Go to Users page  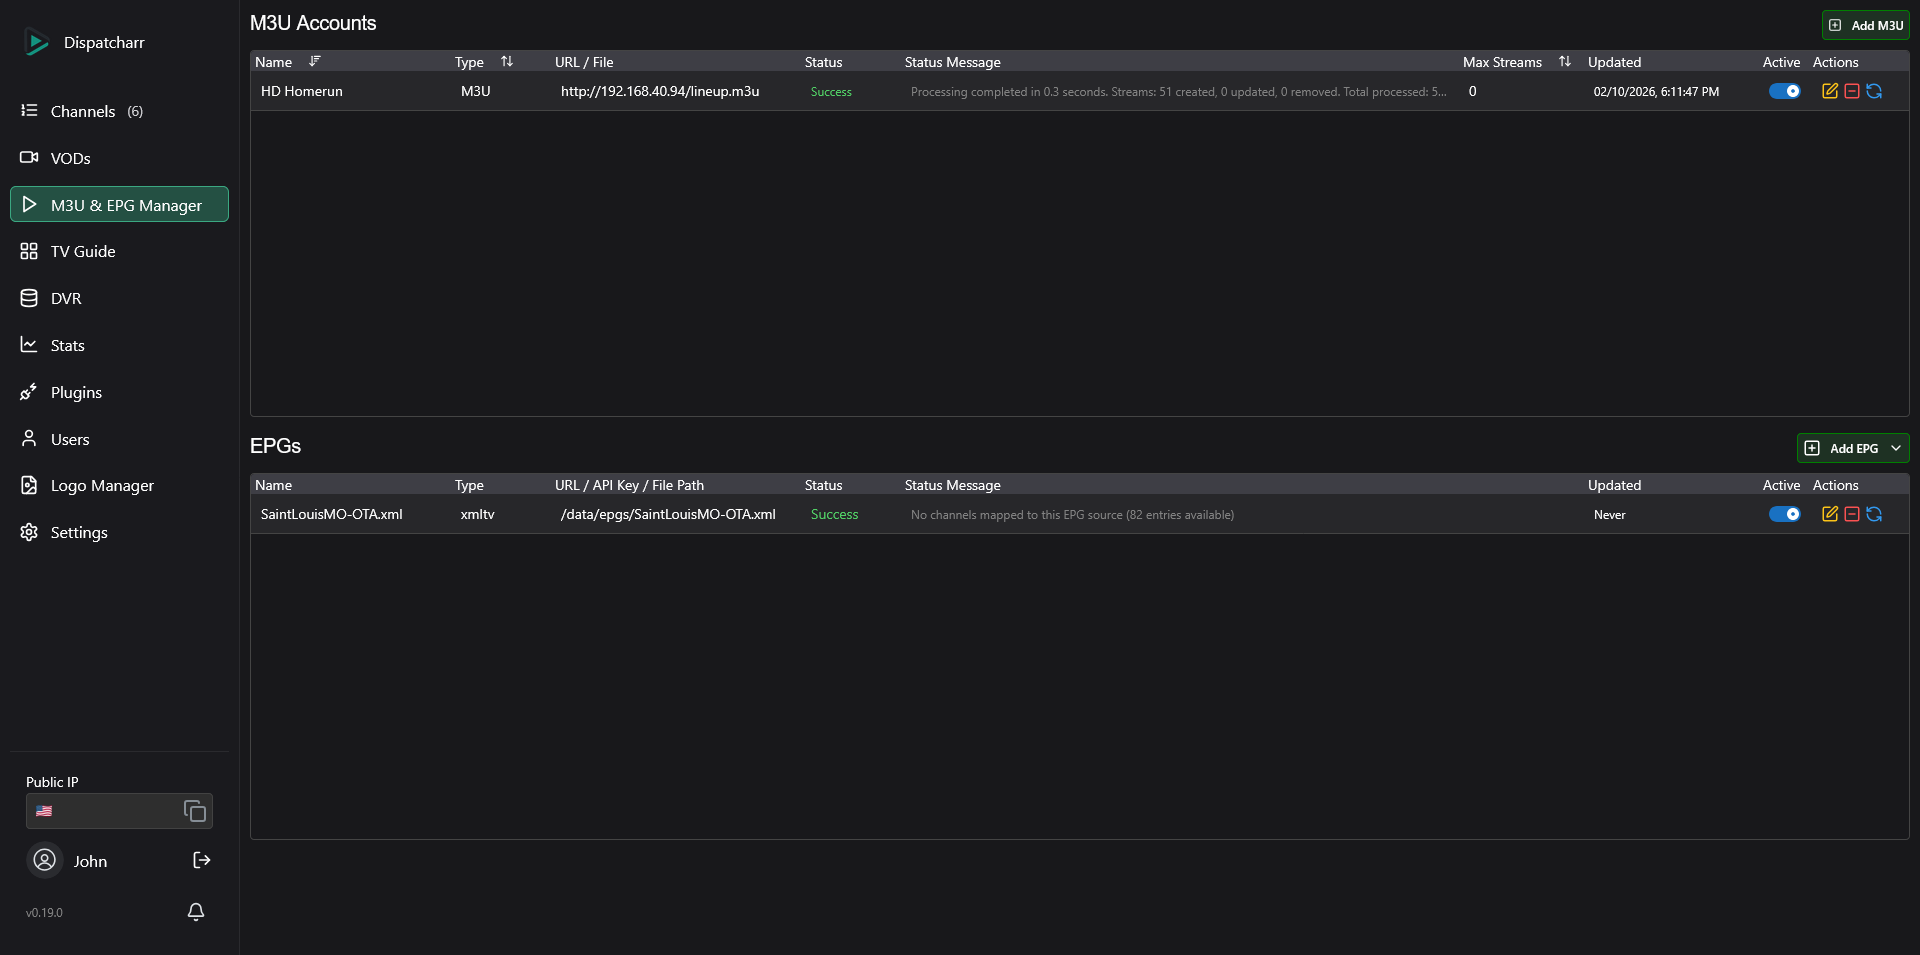[119, 439]
